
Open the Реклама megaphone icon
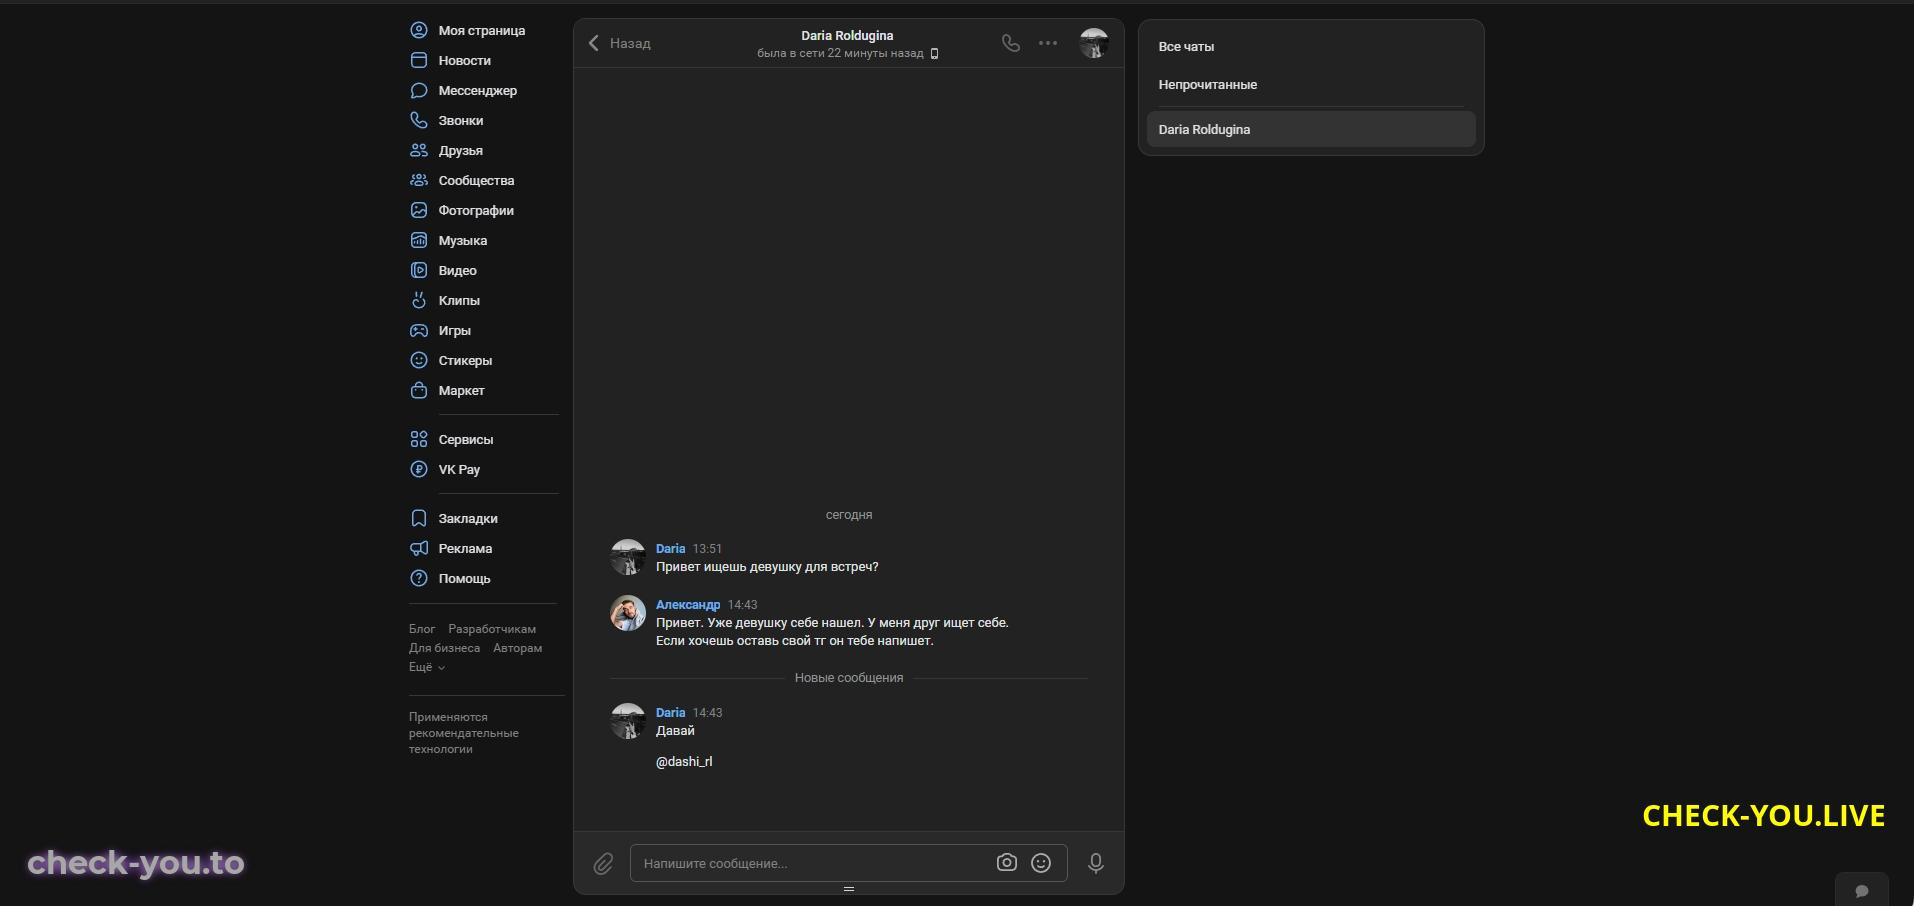pyautogui.click(x=419, y=549)
